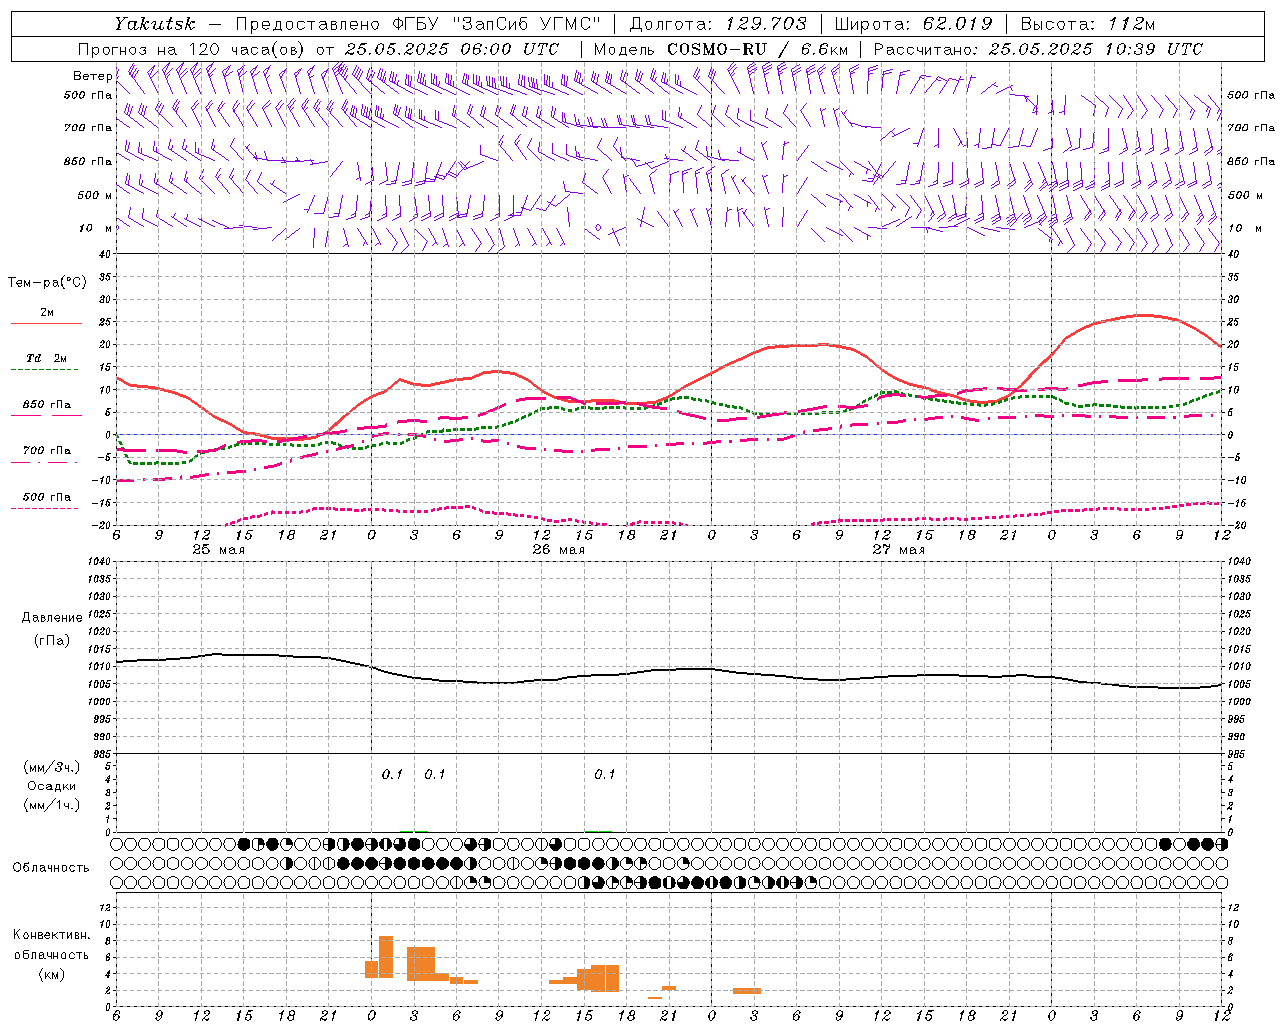Click the Долгота: 129.703 value

tap(717, 24)
